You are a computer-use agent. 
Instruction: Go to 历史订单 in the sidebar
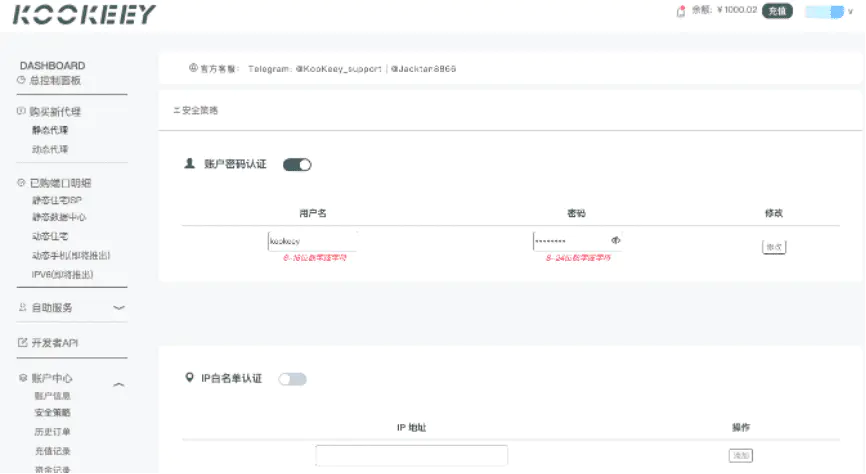click(x=52, y=432)
